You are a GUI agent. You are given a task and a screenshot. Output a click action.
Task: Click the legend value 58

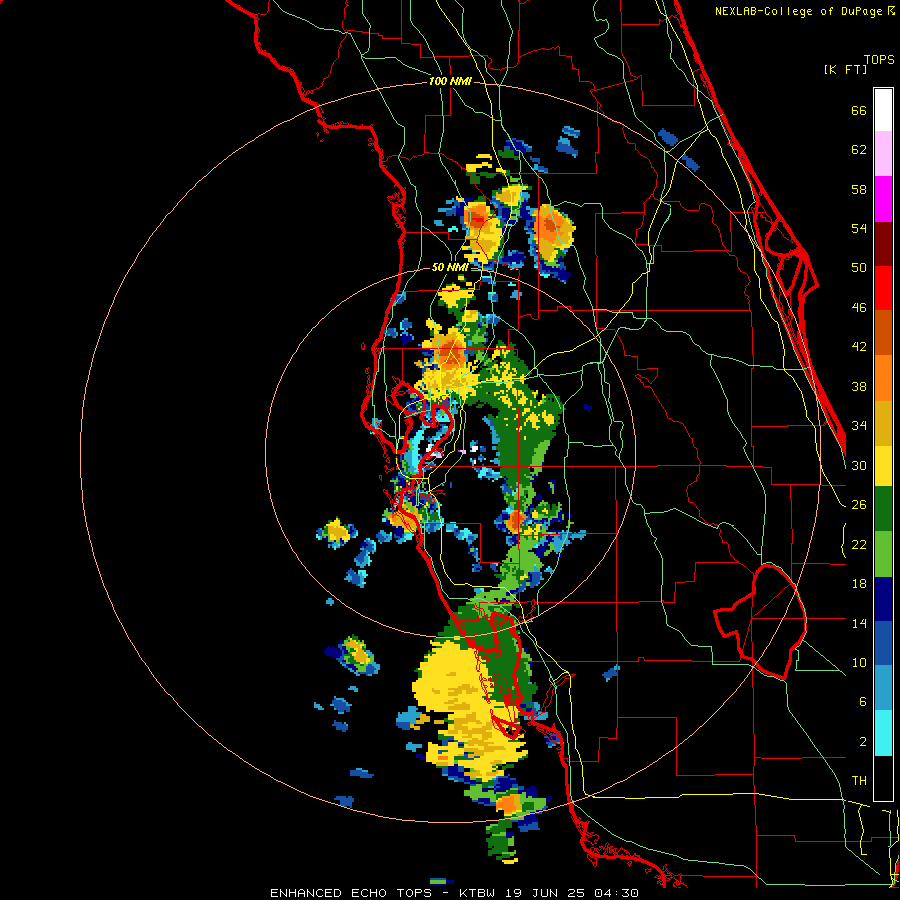(x=859, y=189)
